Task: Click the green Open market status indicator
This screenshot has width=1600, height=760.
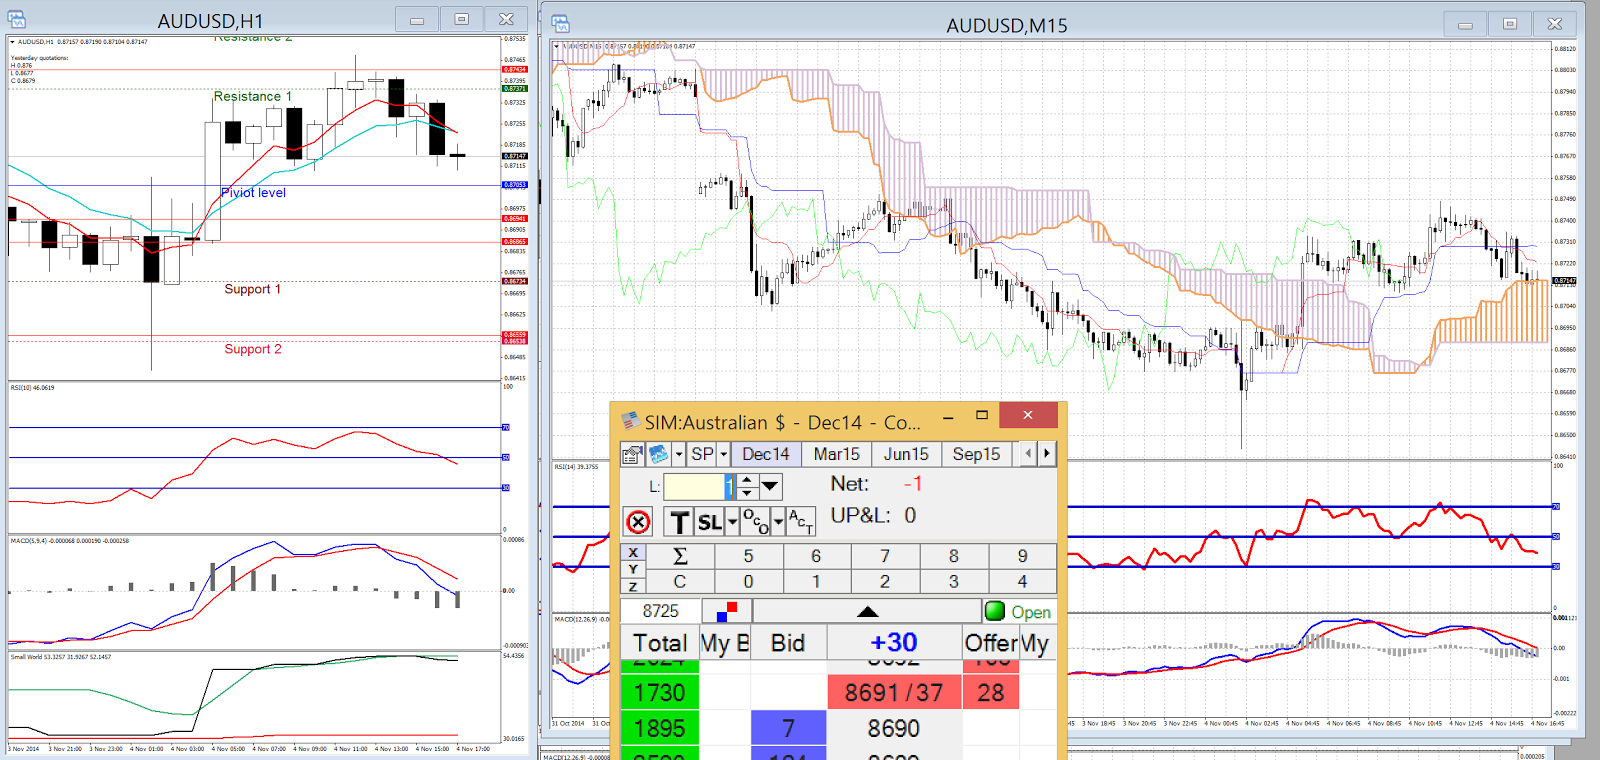Action: (1019, 612)
